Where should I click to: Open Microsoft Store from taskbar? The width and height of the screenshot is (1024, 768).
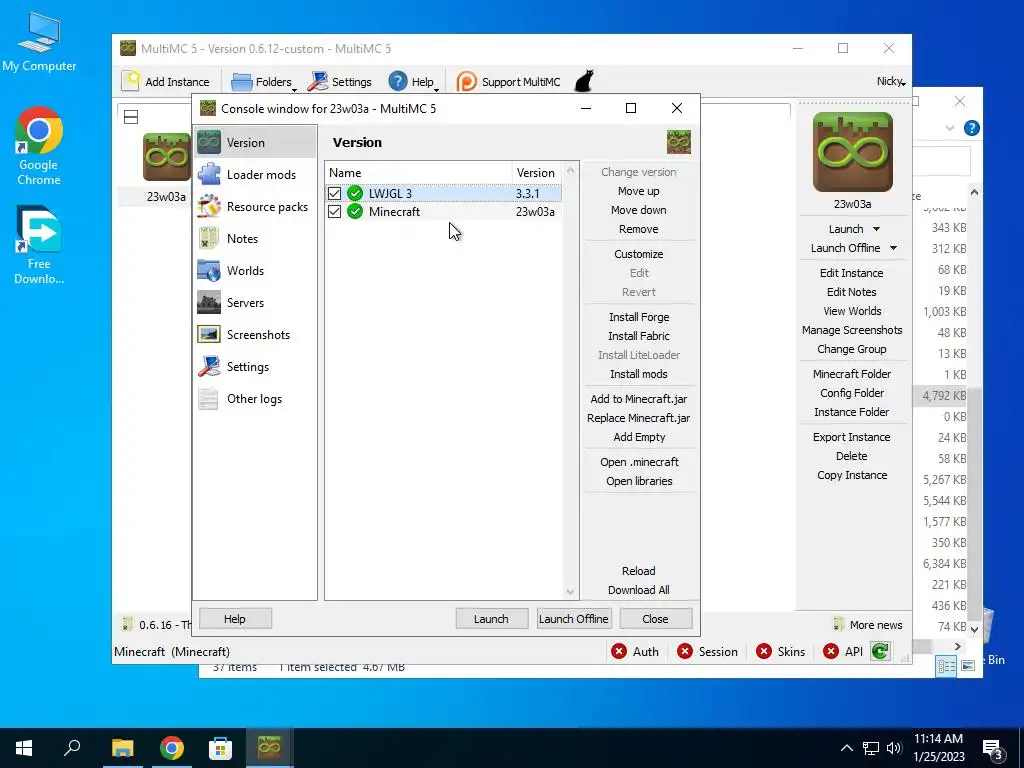pos(221,748)
